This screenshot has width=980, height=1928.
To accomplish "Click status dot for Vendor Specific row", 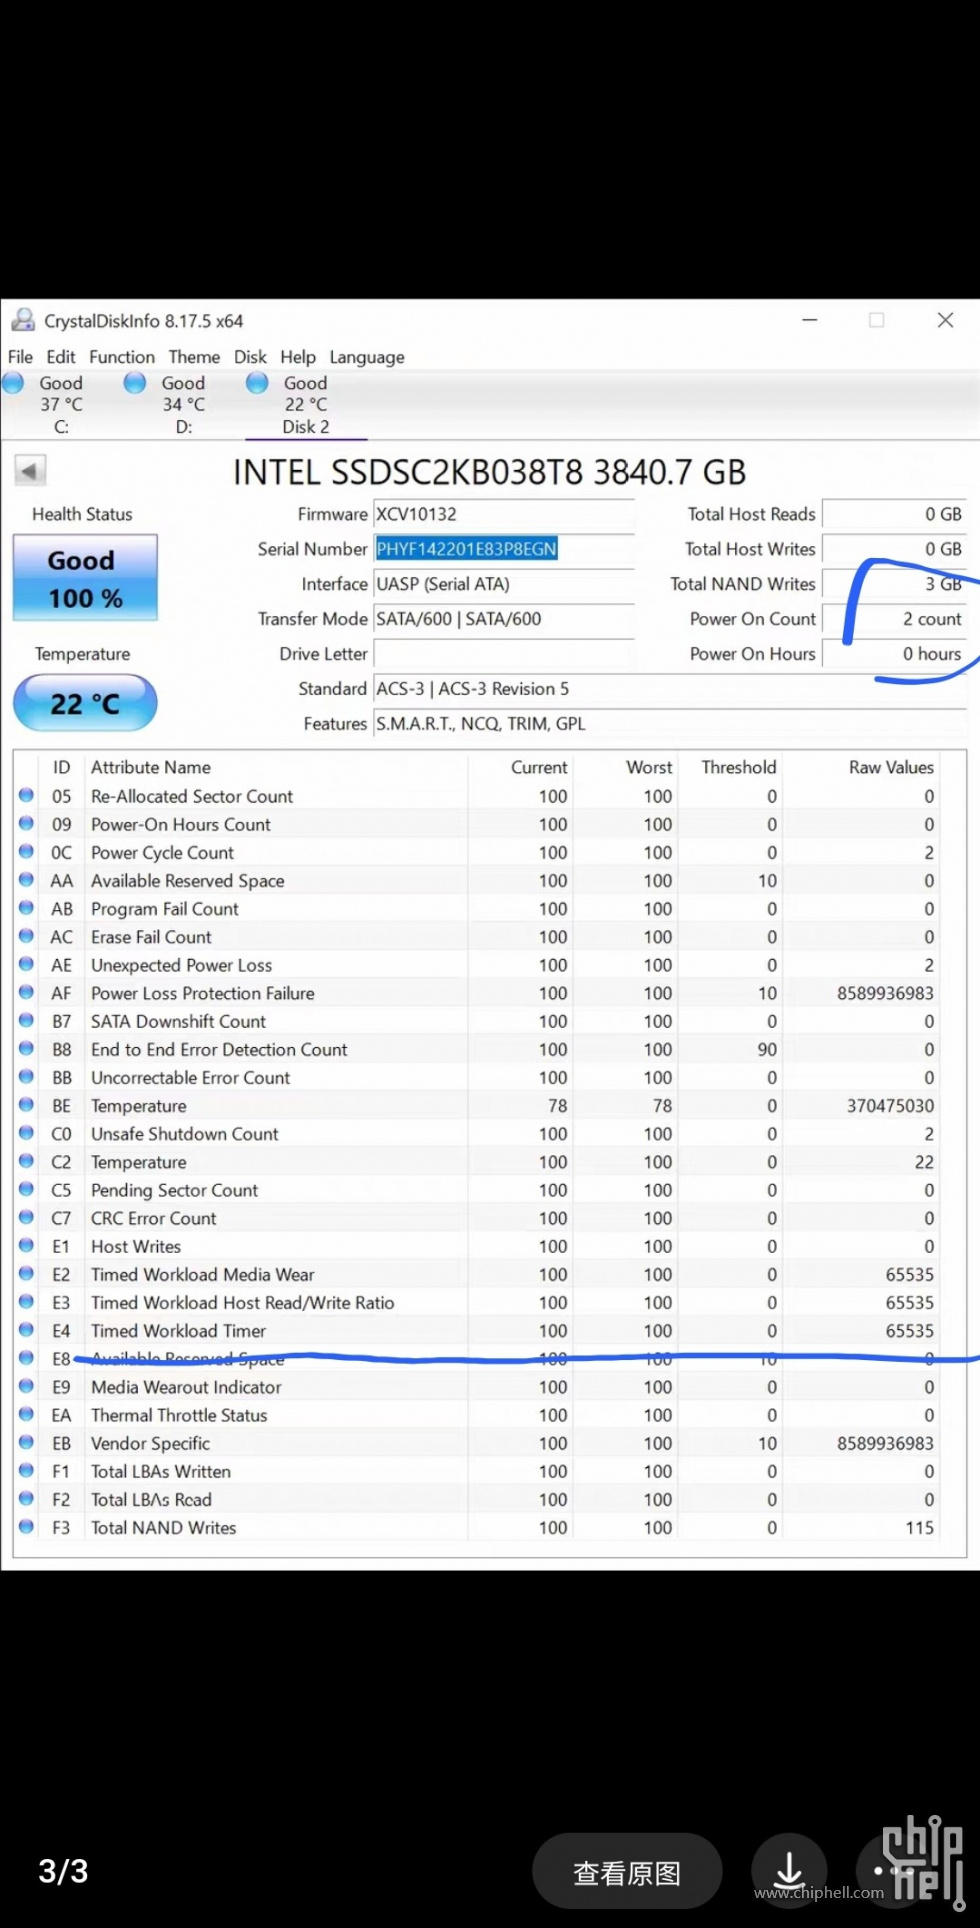I will (27, 1443).
